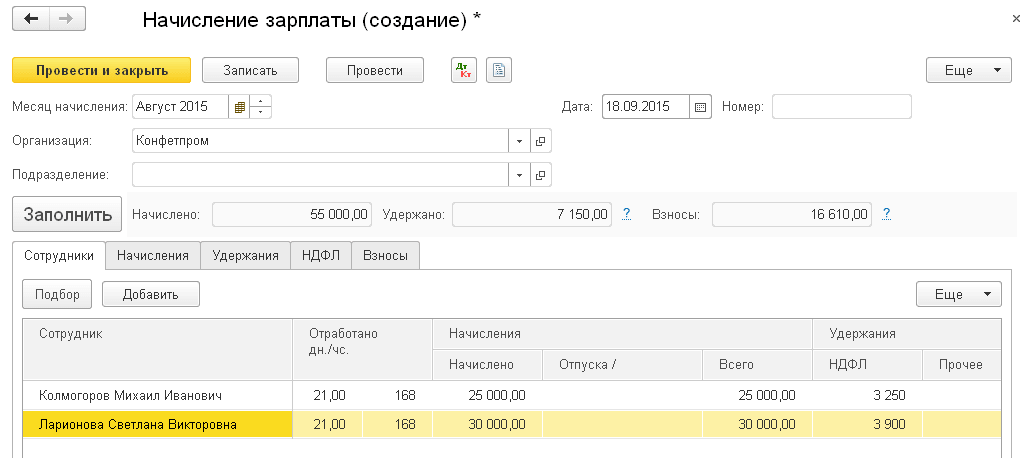
Task: Open month picker for Месяц начисления
Action: click(x=239, y=106)
